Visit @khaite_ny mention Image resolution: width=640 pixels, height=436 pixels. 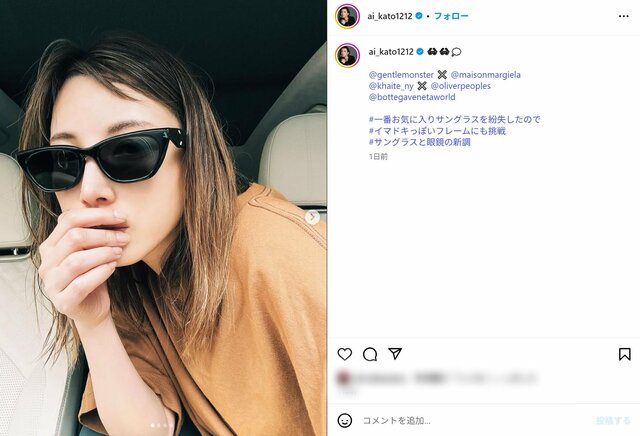391,86
